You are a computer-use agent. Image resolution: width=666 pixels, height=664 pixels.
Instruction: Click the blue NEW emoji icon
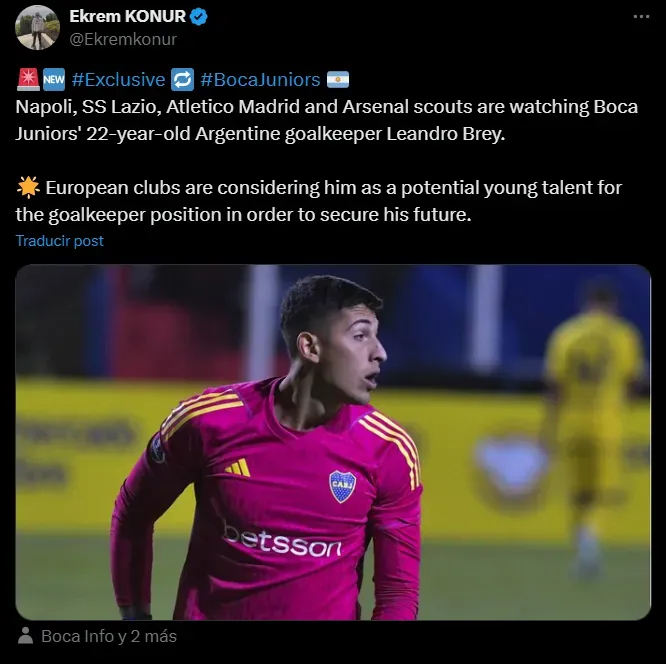tap(54, 79)
